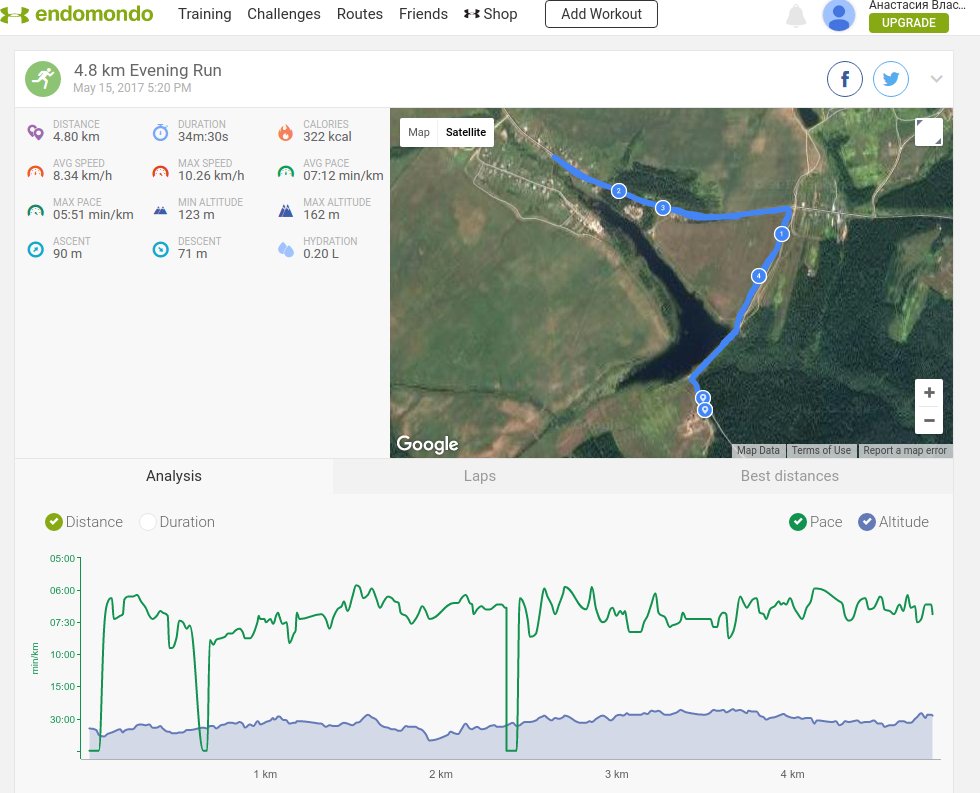The width and height of the screenshot is (980, 793).
Task: Expand the workout options chevron
Action: (937, 79)
